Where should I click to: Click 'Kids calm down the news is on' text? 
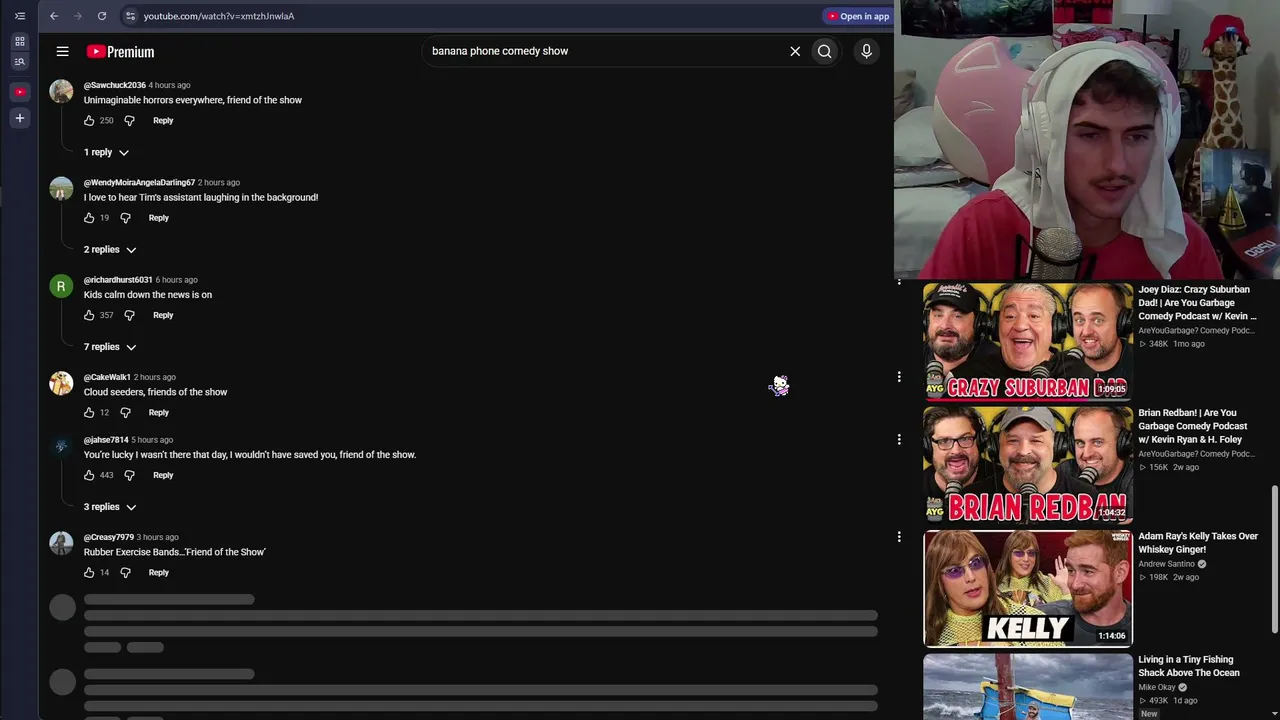pos(148,295)
